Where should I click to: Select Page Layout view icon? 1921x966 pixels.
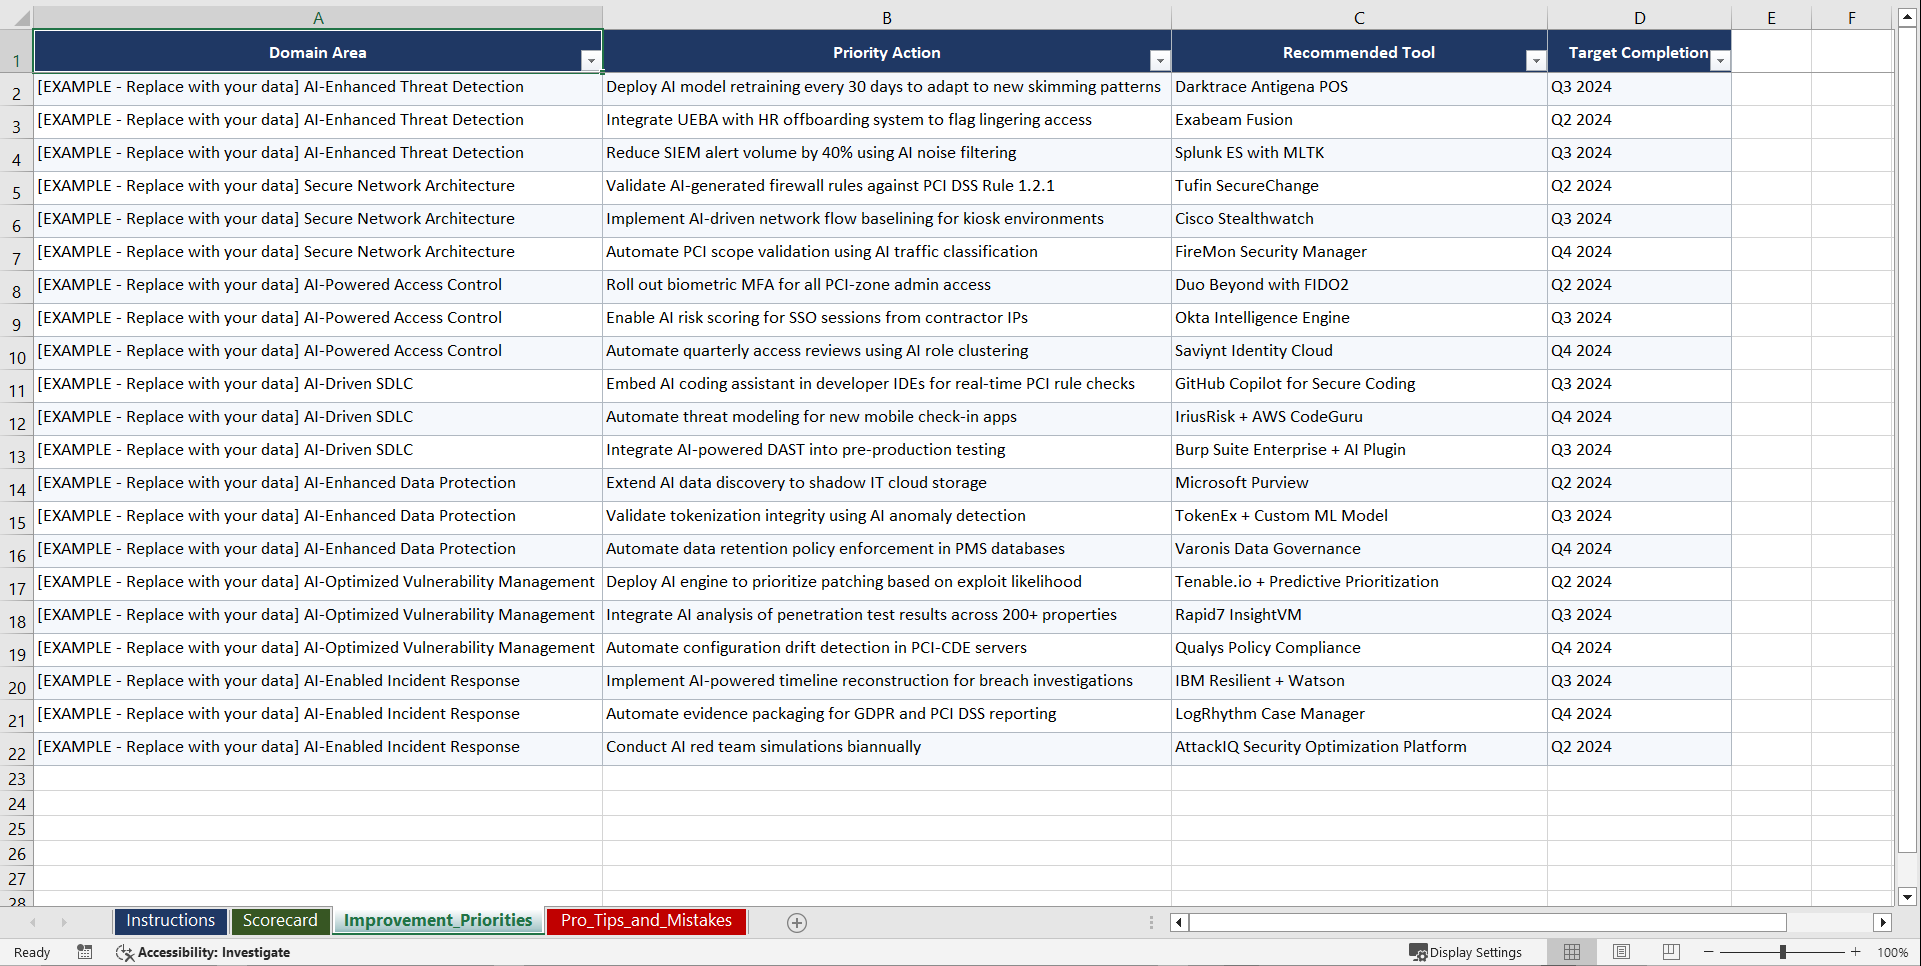(1621, 952)
